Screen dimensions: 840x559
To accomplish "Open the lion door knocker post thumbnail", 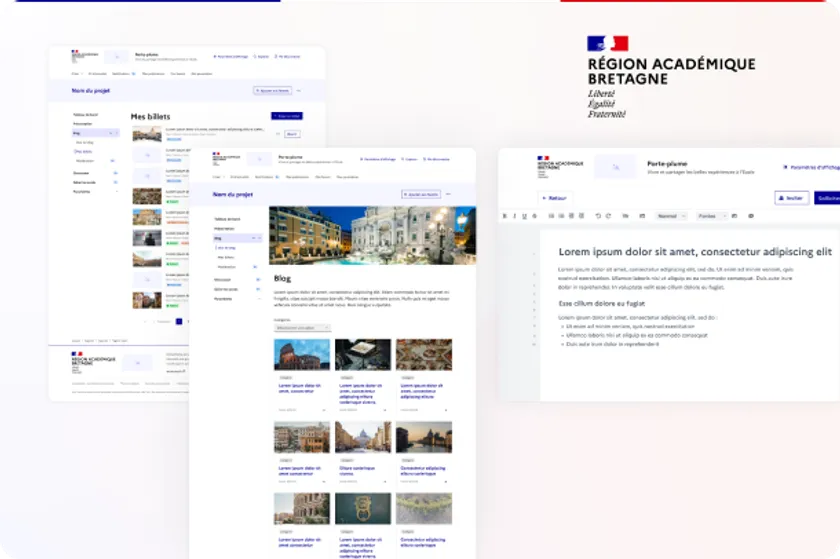I will click(363, 508).
